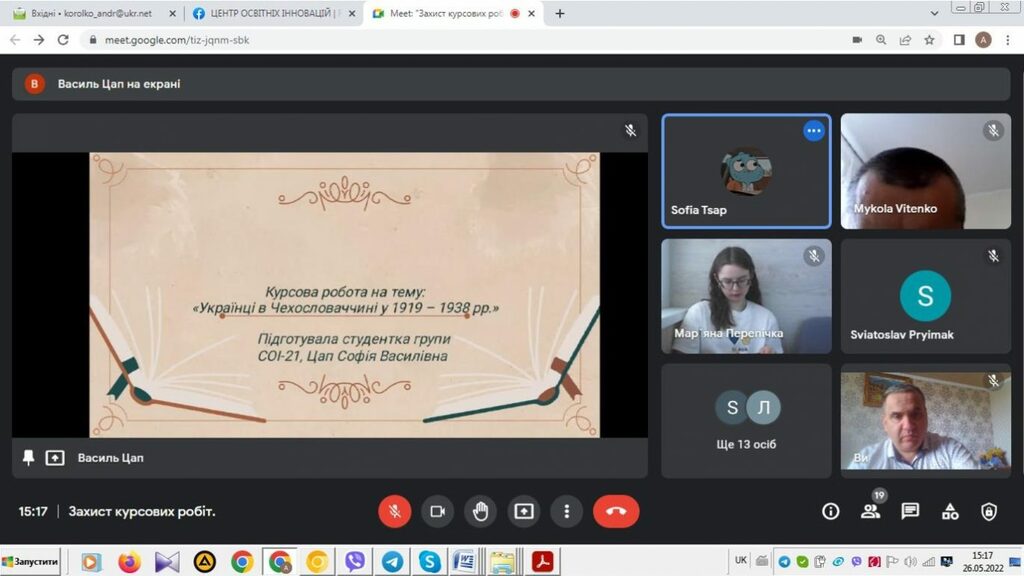Unpin Василь Цап's presentation
The height and width of the screenshot is (576, 1024).
pyautogui.click(x=28, y=457)
